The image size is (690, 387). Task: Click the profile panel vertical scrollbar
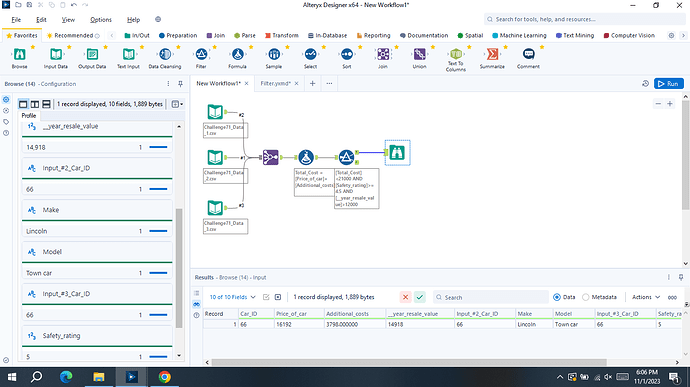179,268
